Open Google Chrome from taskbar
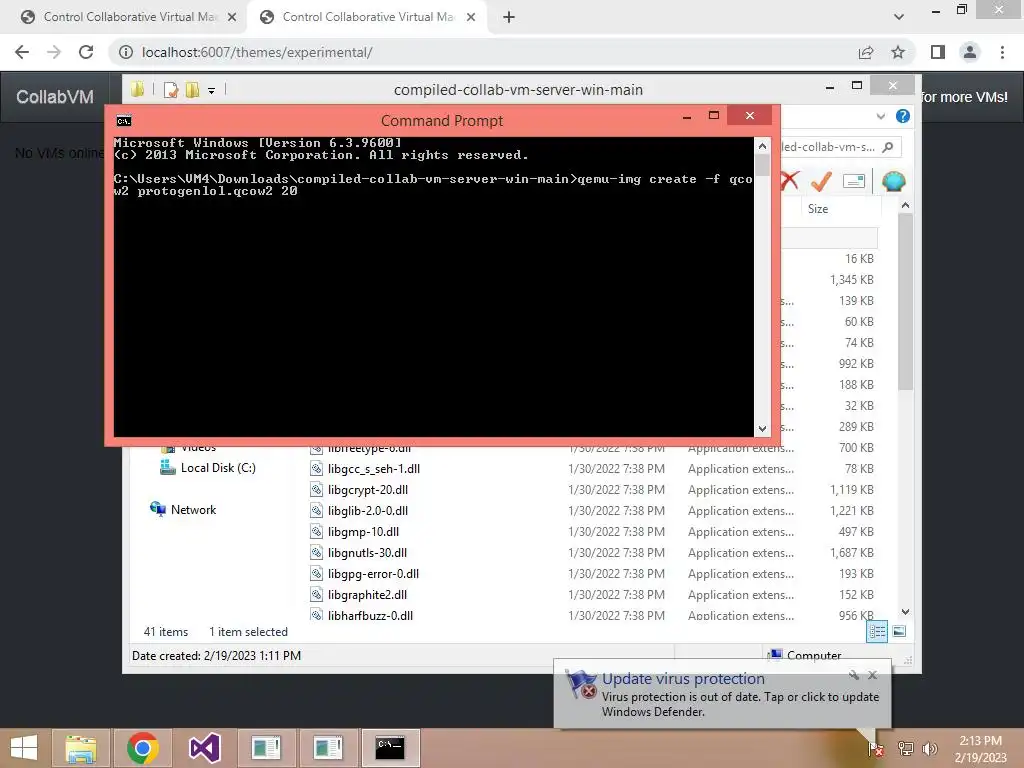1024x768 pixels. pos(142,748)
